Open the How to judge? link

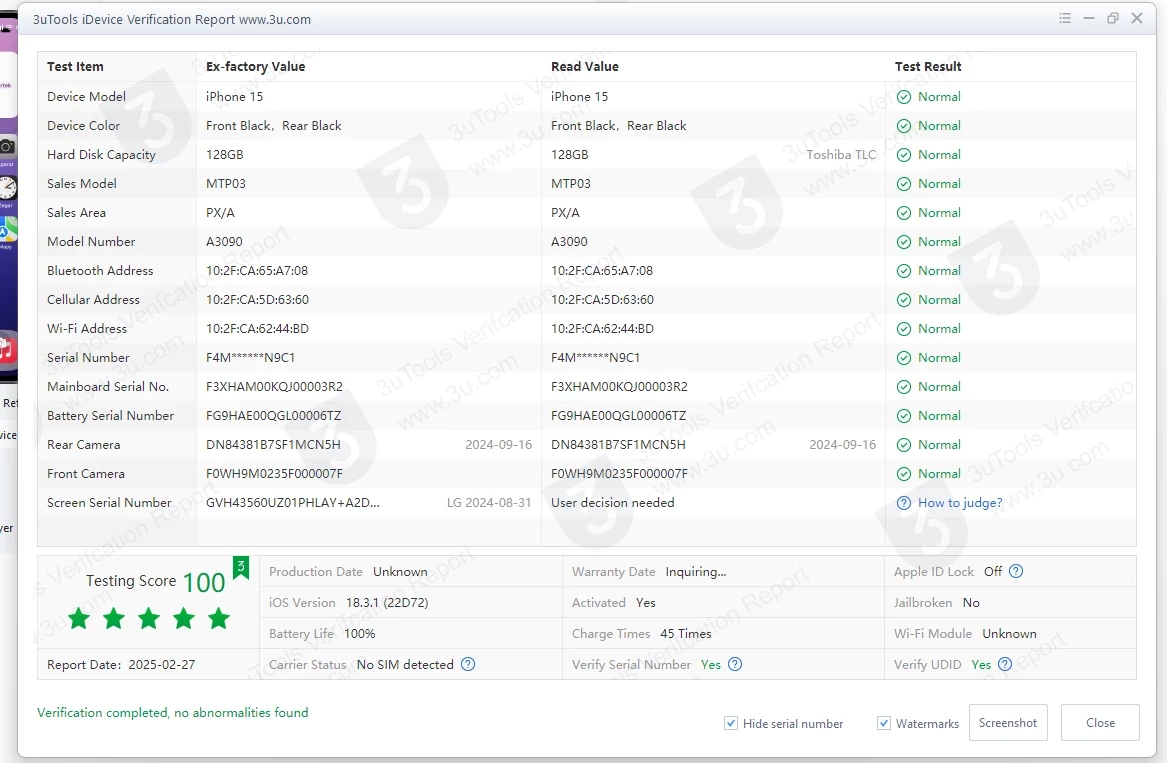[959, 503]
